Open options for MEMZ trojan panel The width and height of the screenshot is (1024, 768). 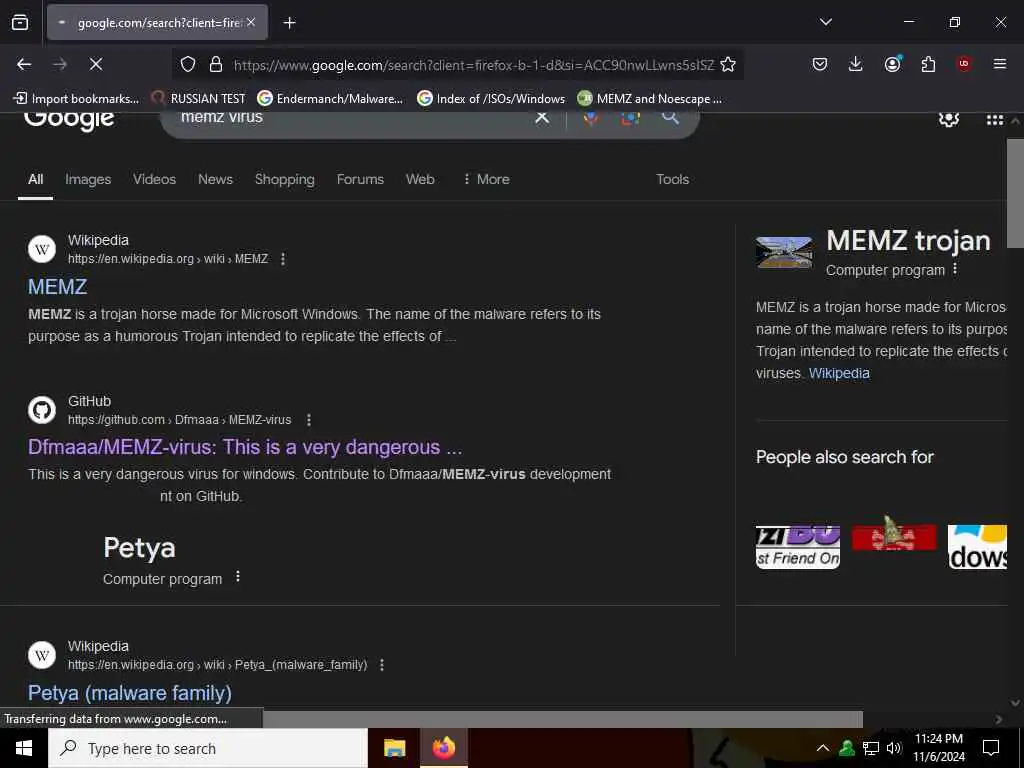click(955, 268)
